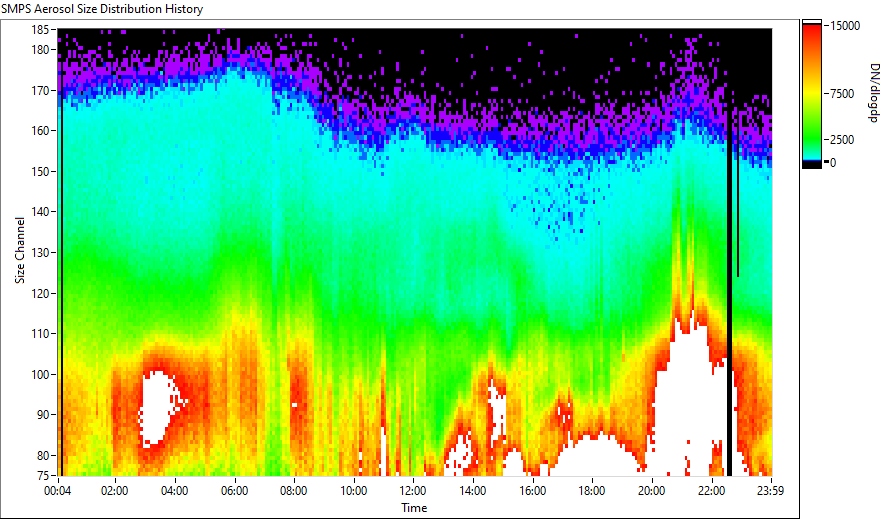The height and width of the screenshot is (519, 884).
Task: Click the 180 size channel tick
Action: click(x=41, y=50)
